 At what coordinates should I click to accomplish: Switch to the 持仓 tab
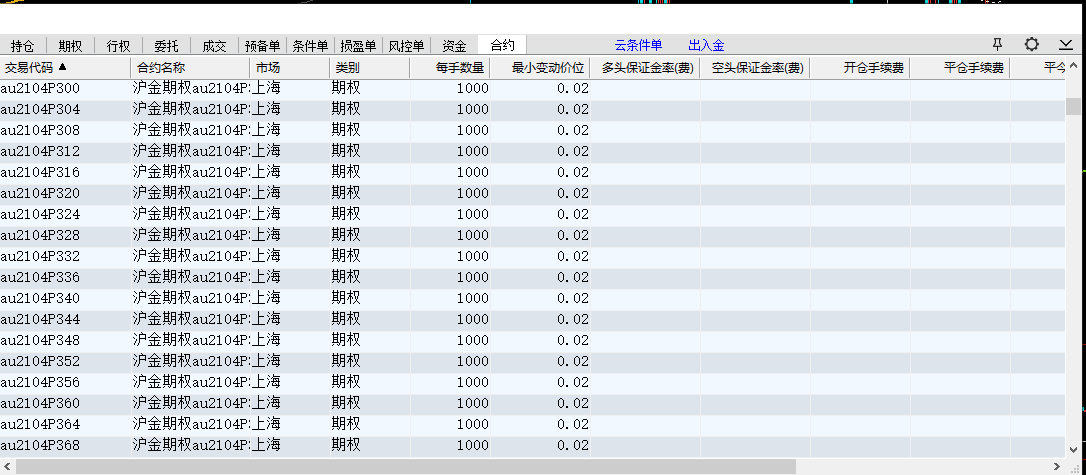click(22, 46)
